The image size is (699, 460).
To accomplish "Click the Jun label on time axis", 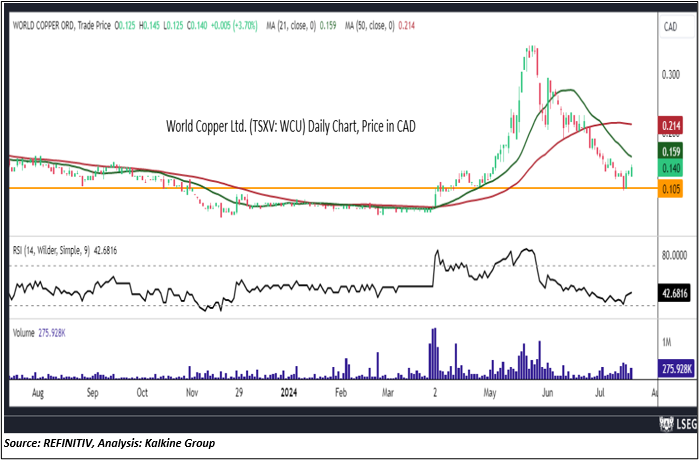I will [x=547, y=394].
